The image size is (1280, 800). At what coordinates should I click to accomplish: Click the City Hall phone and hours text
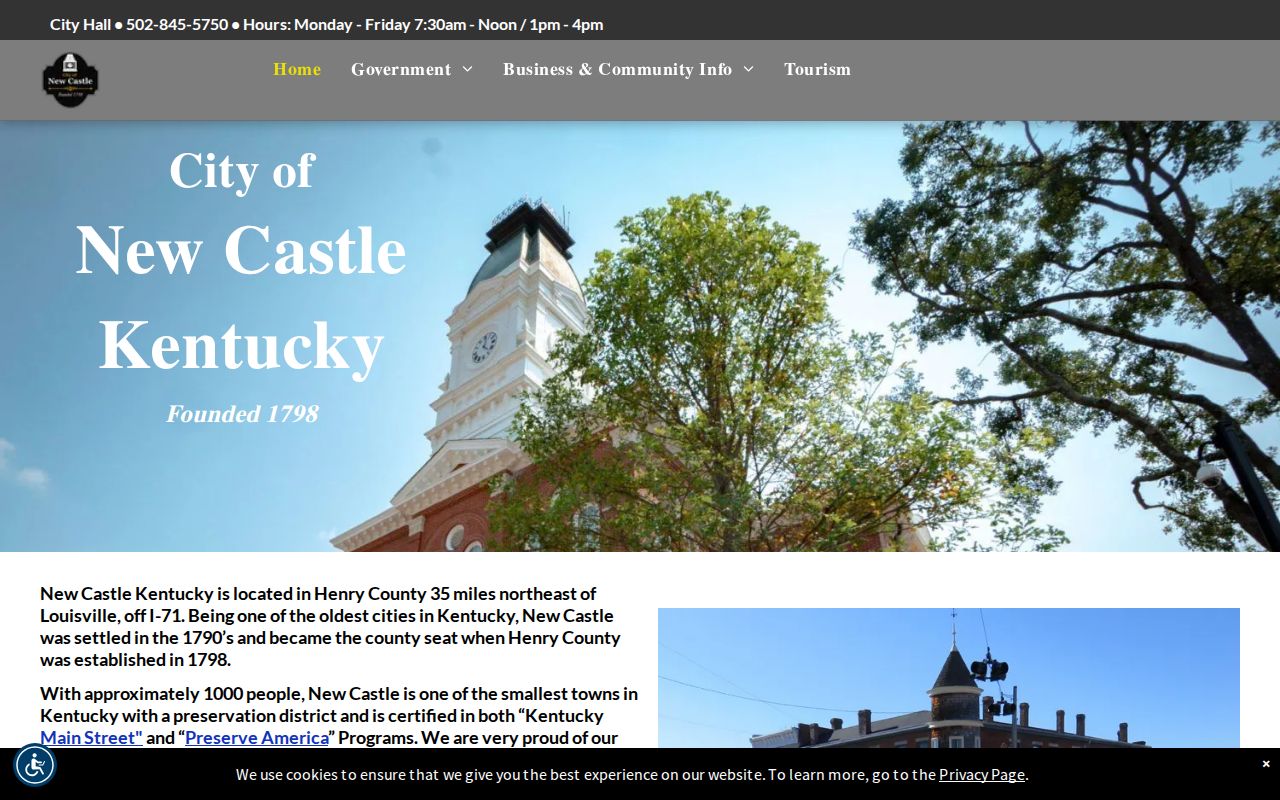pyautogui.click(x=327, y=24)
